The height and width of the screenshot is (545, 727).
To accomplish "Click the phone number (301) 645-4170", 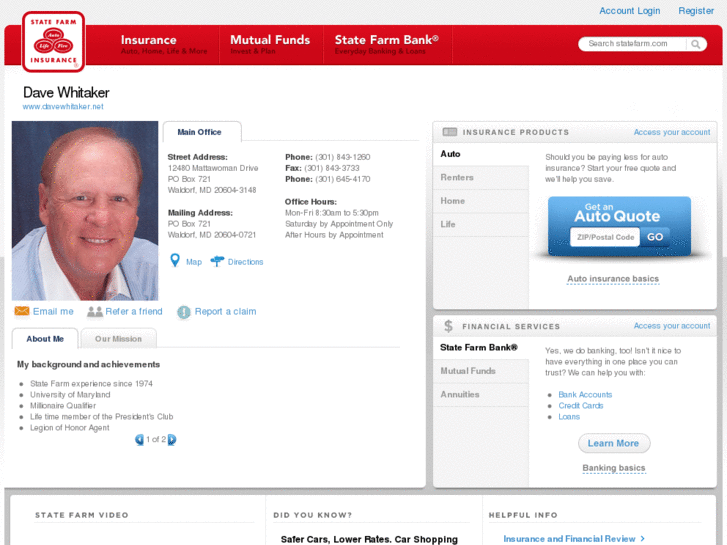I will coord(343,179).
